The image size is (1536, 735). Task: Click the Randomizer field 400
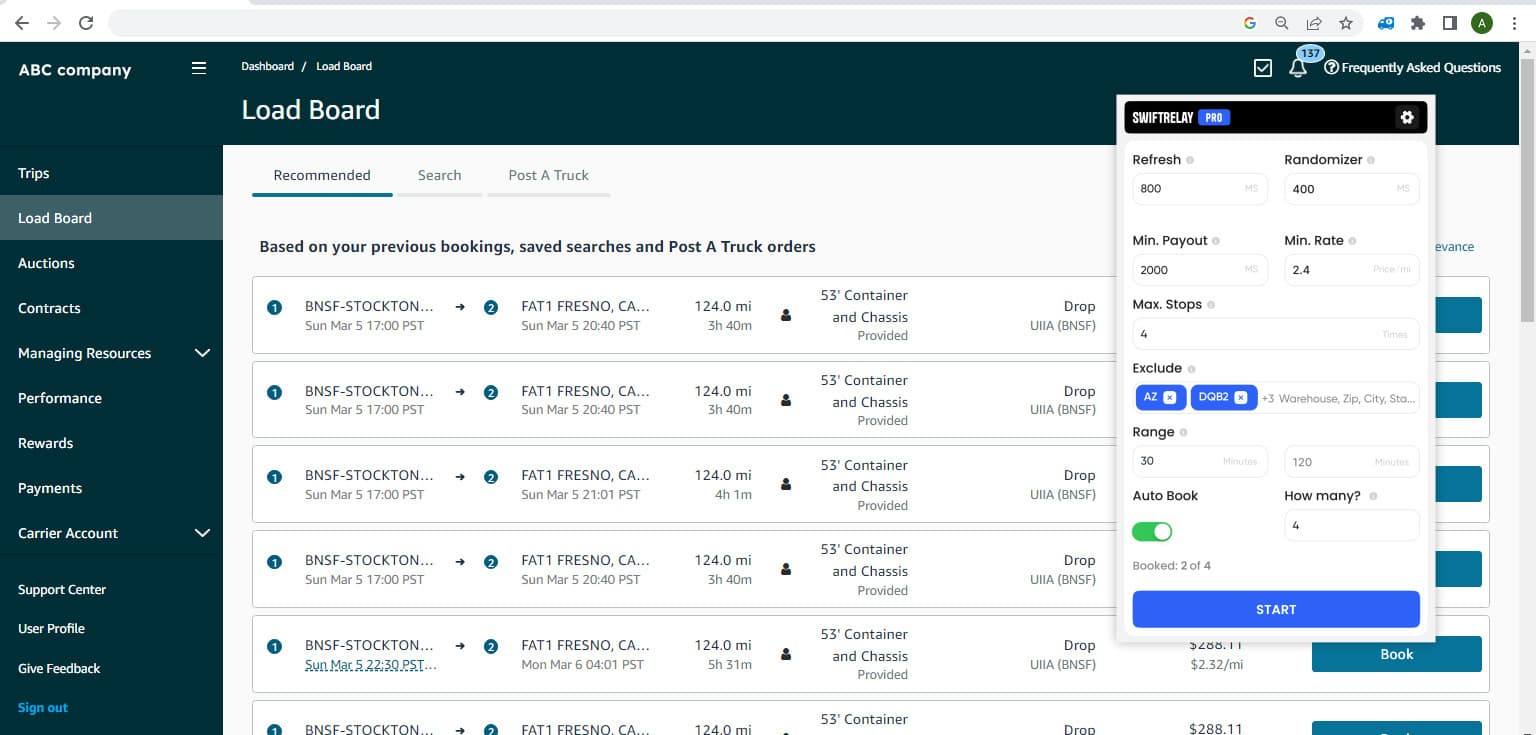point(1352,188)
